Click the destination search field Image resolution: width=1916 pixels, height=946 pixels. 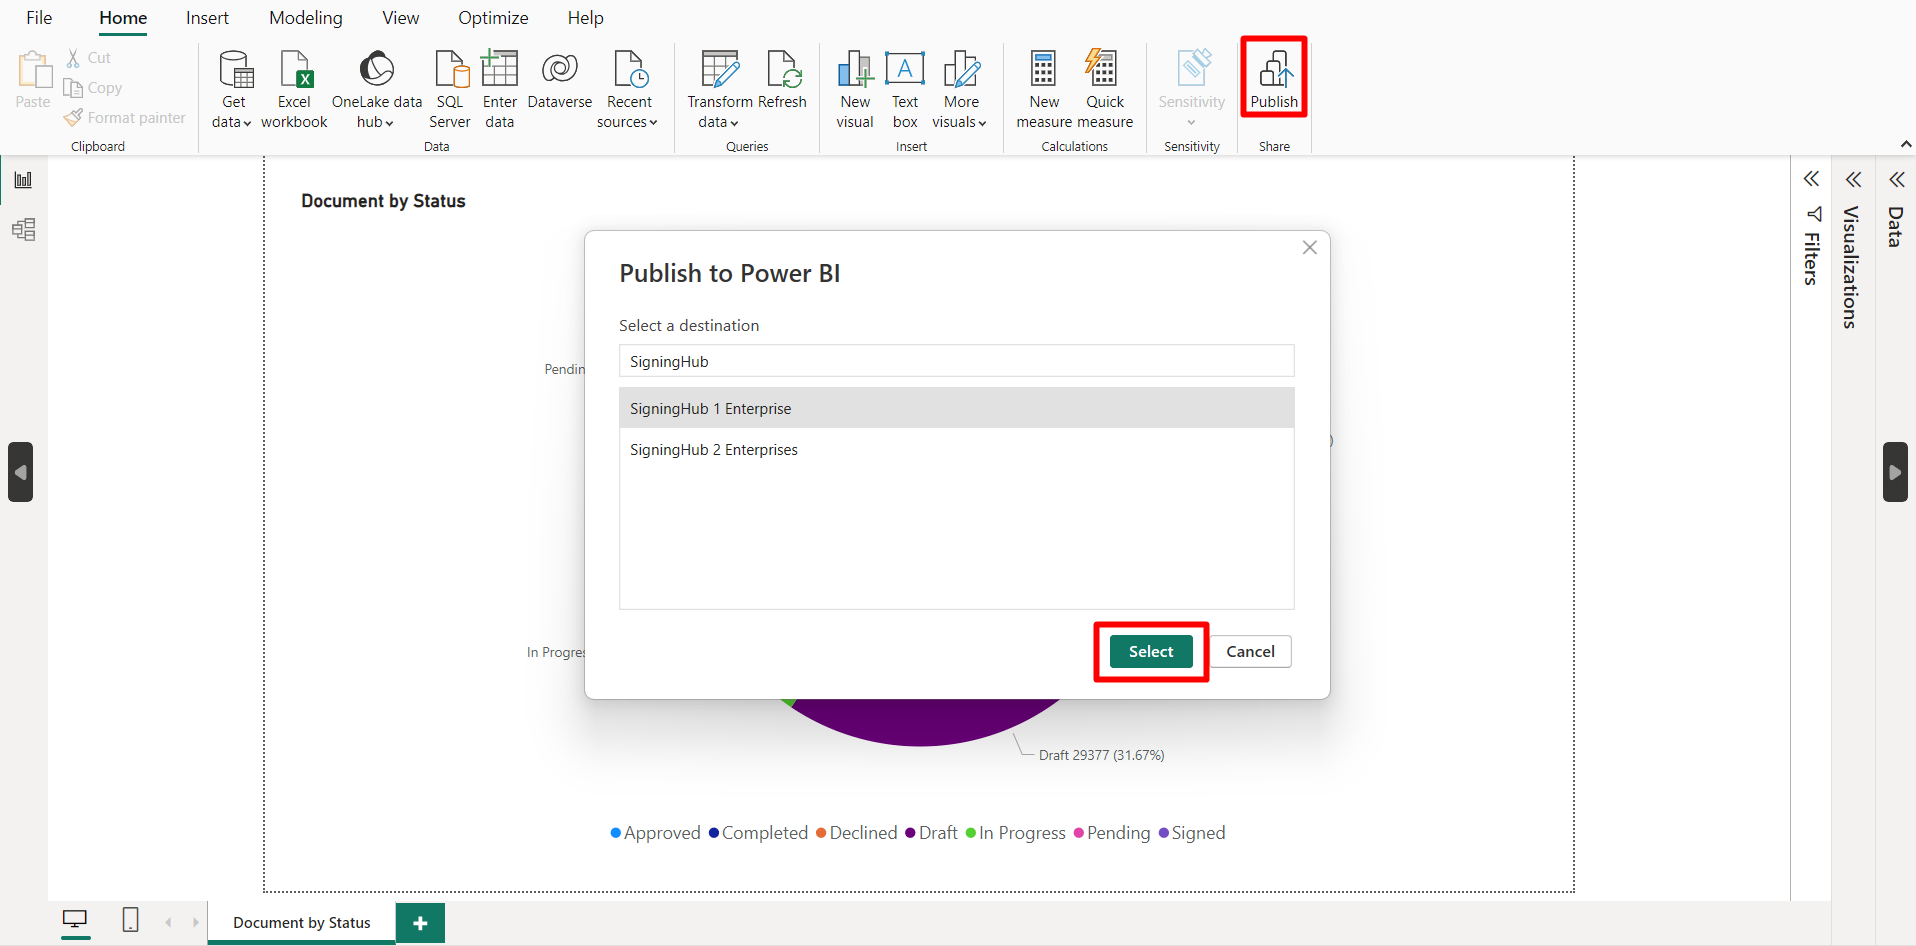(956, 361)
